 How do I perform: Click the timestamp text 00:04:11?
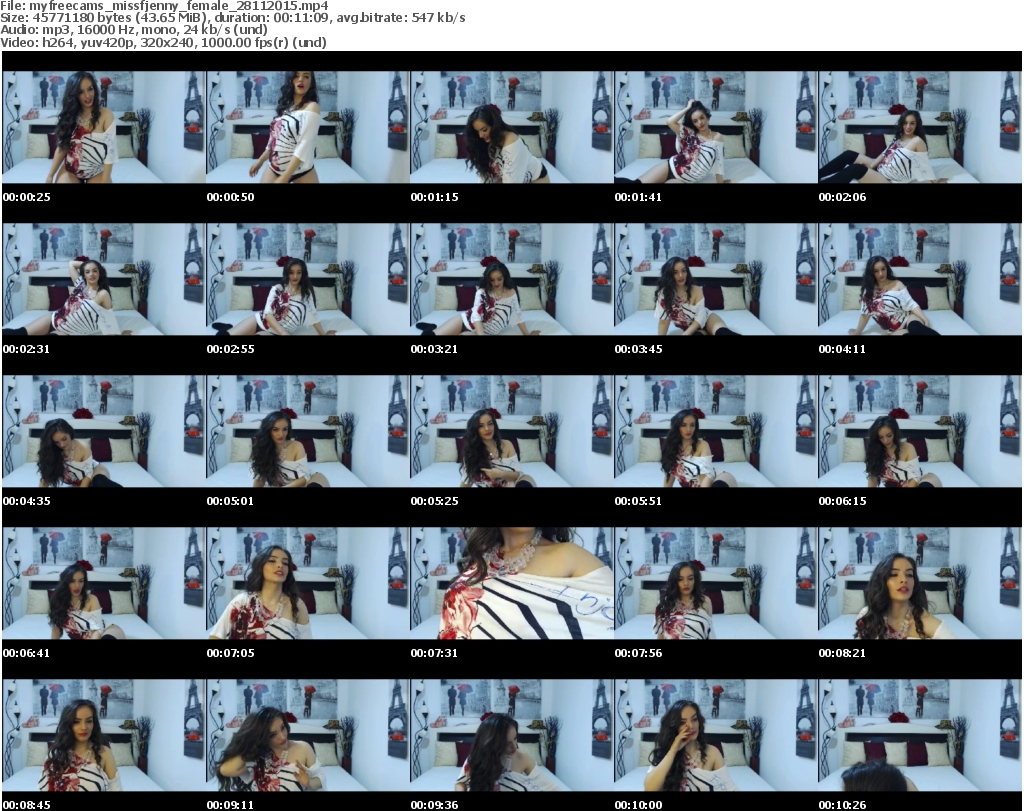tap(842, 349)
